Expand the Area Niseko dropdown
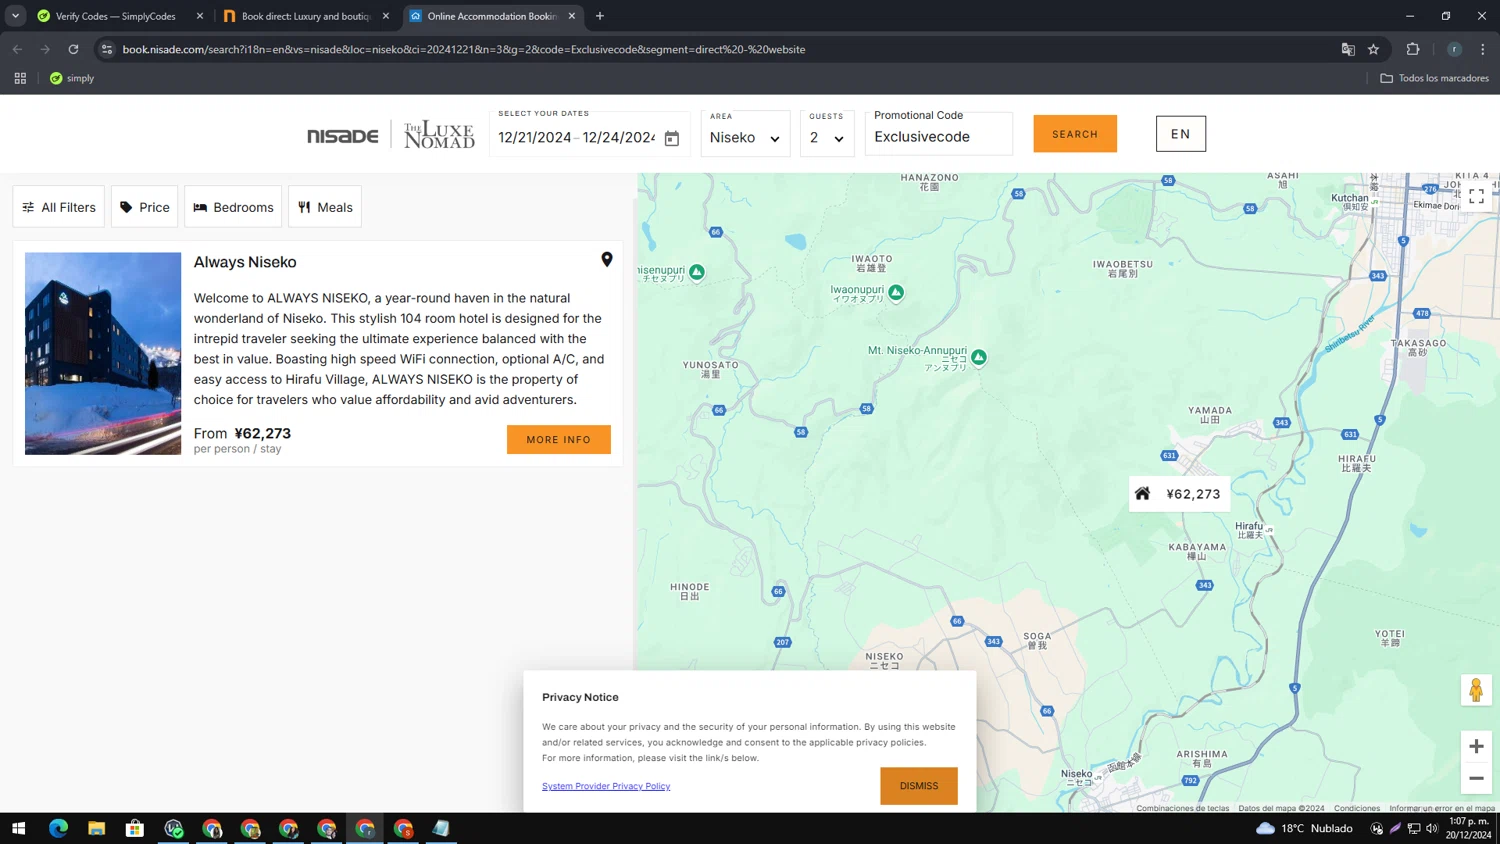This screenshot has height=844, width=1500. pos(745,134)
